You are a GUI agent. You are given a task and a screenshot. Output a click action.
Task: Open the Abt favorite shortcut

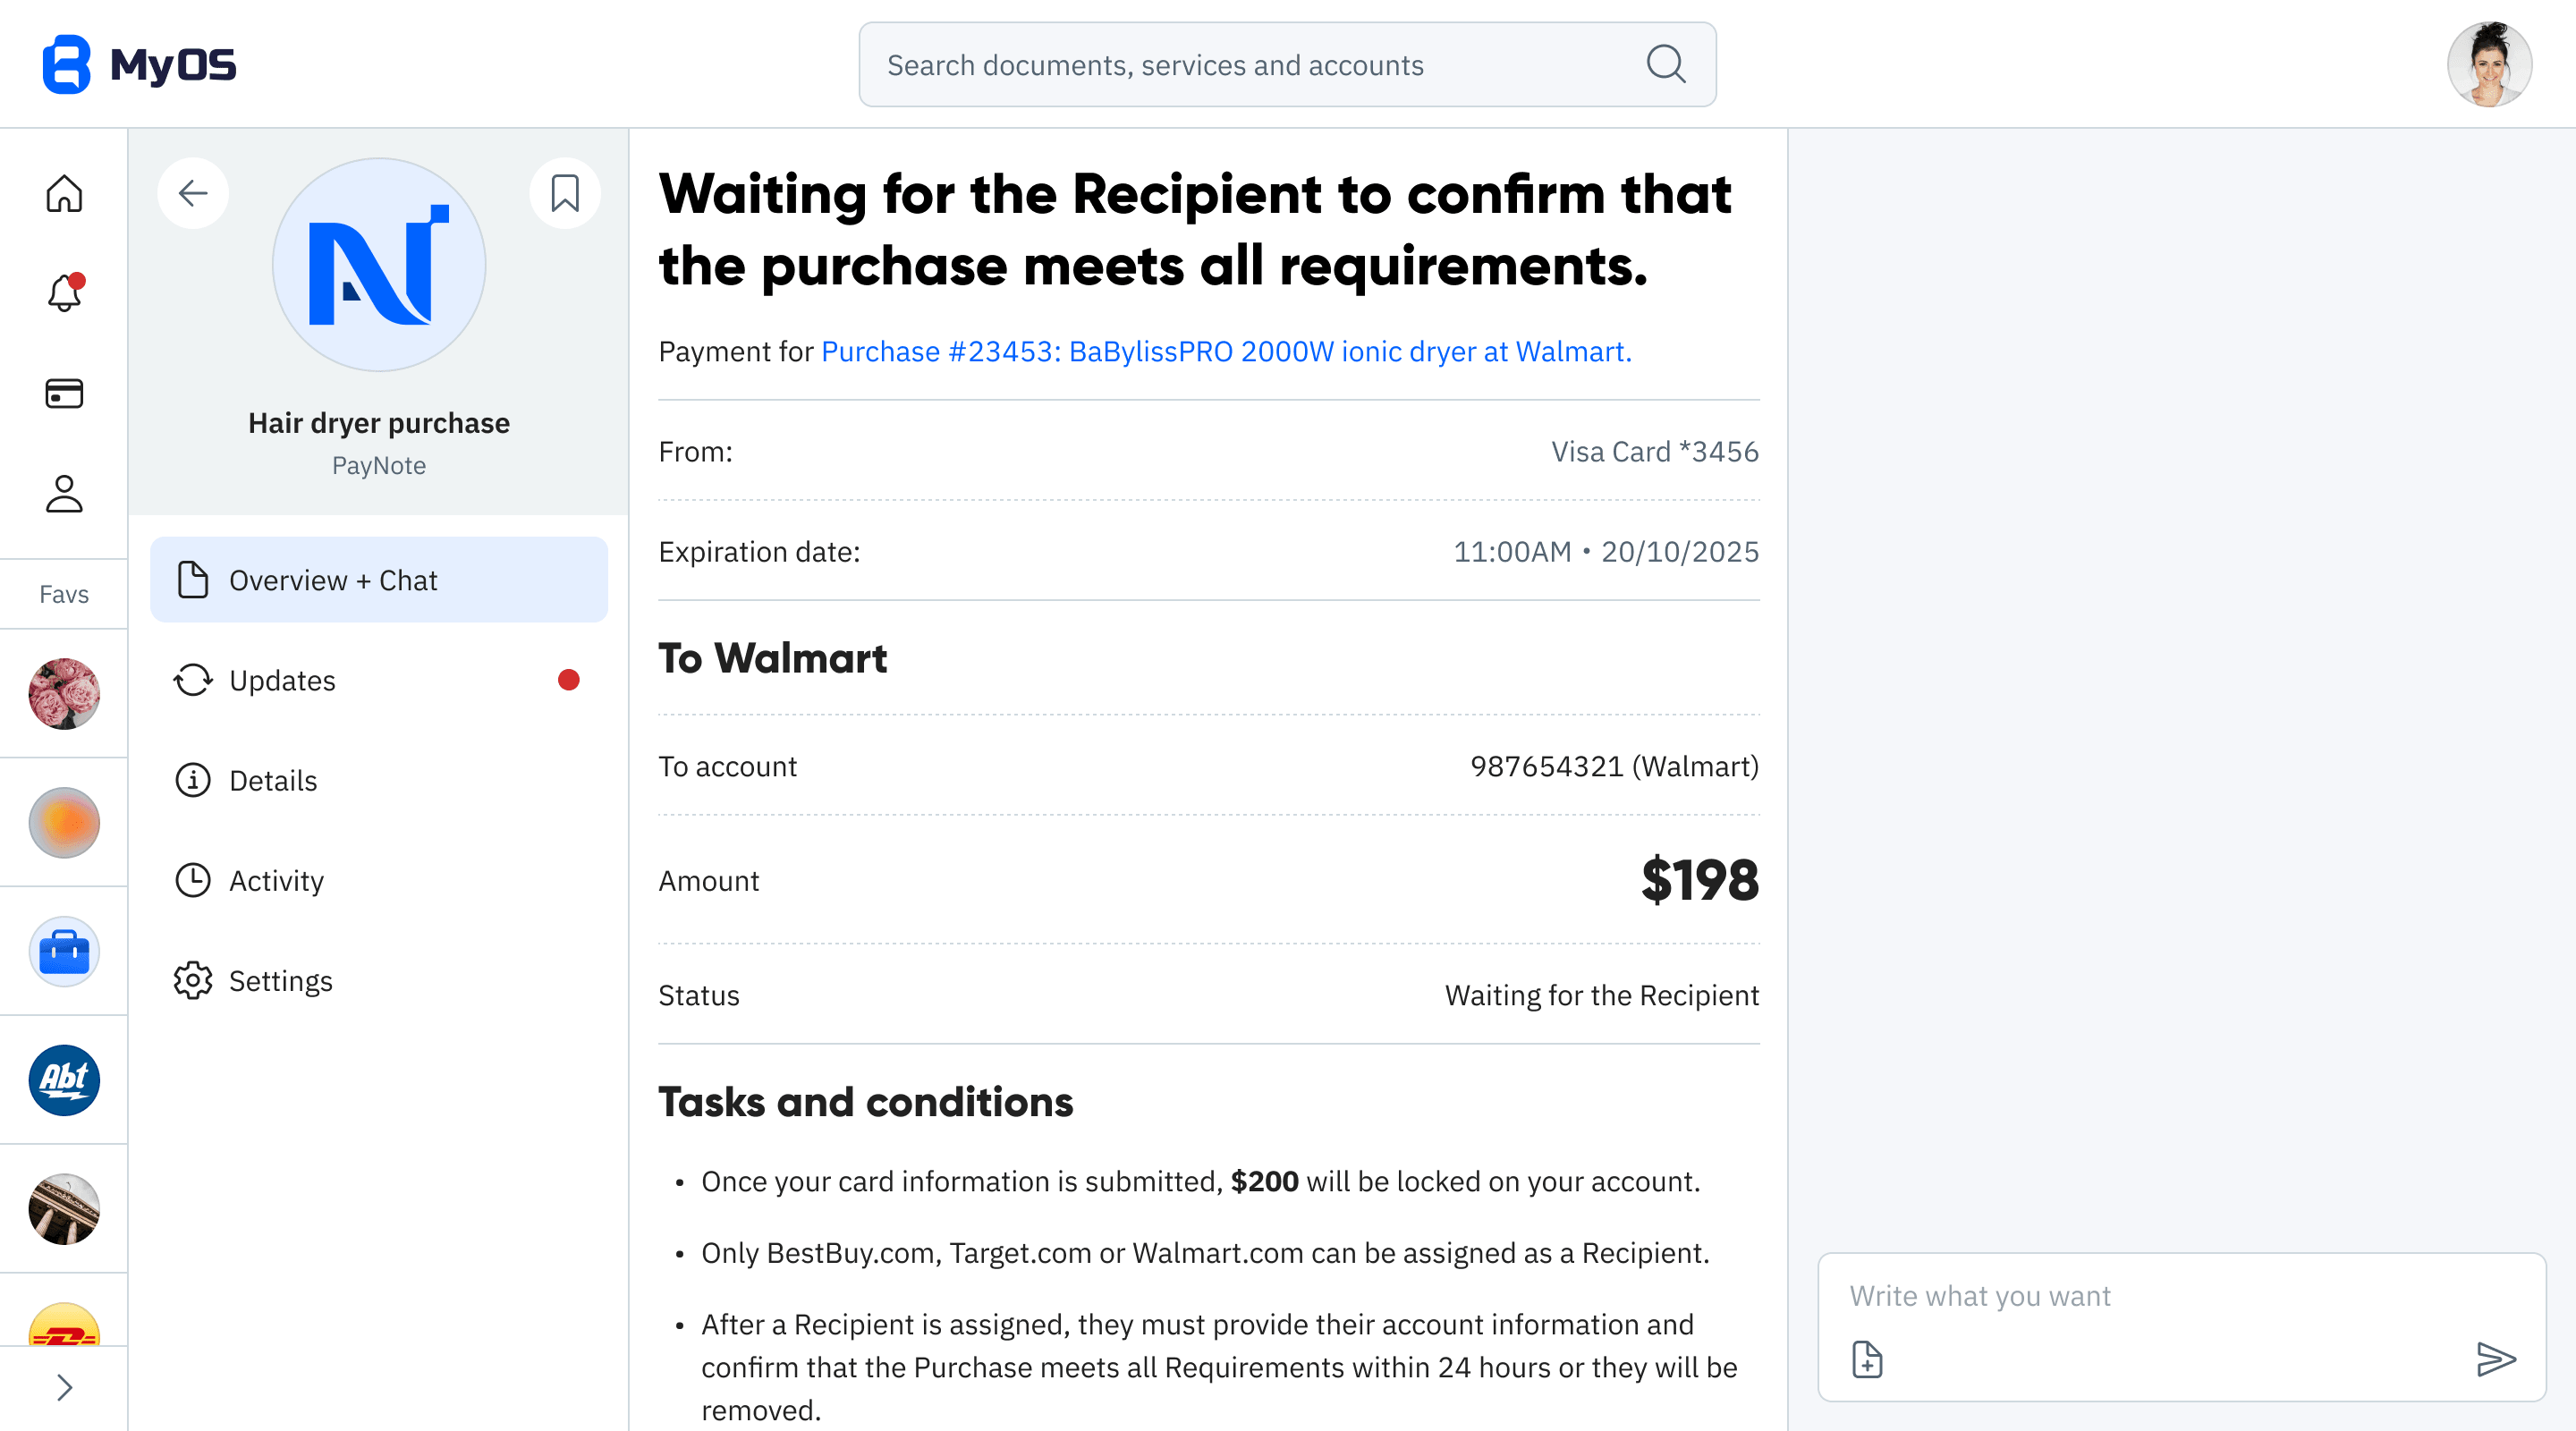pyautogui.click(x=63, y=1080)
